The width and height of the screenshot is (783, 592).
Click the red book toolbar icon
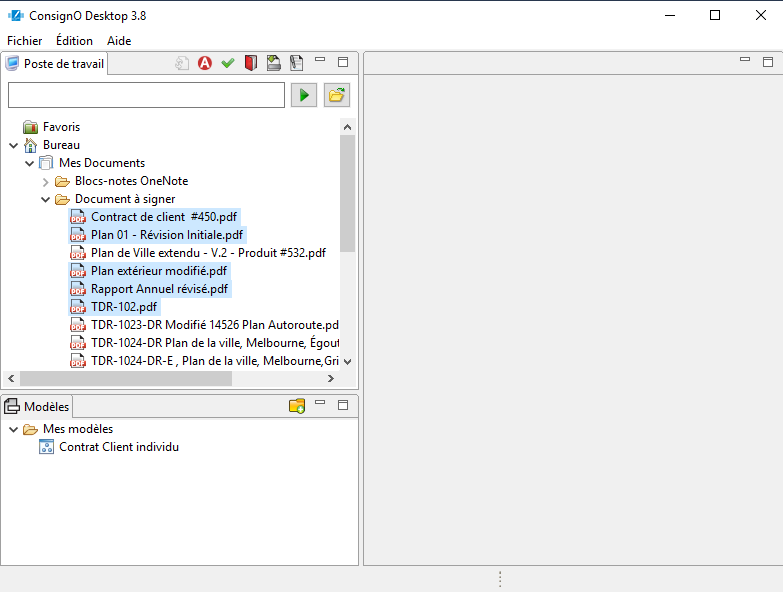pos(251,63)
